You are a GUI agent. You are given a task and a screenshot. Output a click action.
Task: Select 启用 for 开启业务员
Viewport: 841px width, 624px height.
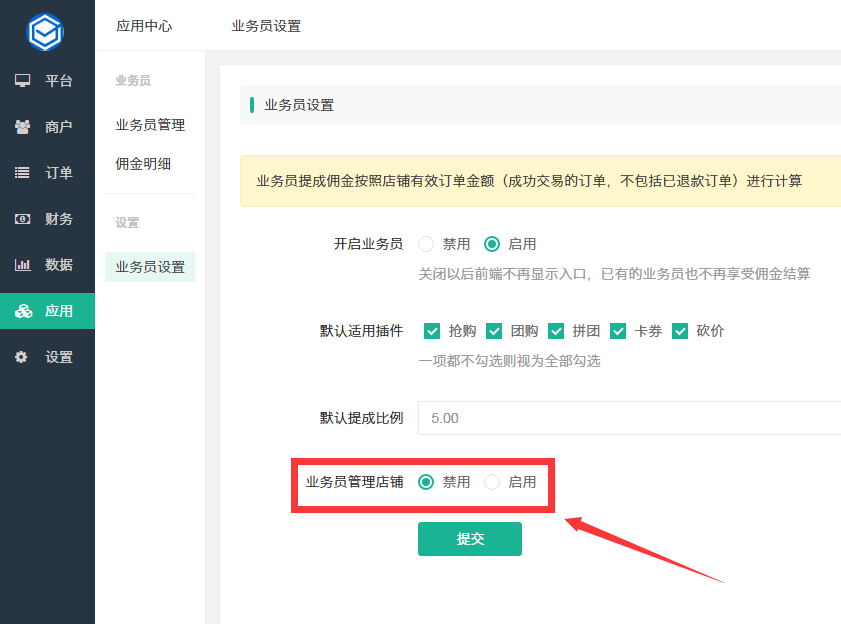pos(492,244)
